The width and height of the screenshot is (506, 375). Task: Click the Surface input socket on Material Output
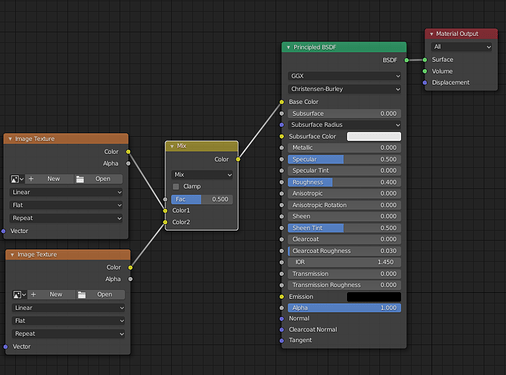tap(425, 60)
